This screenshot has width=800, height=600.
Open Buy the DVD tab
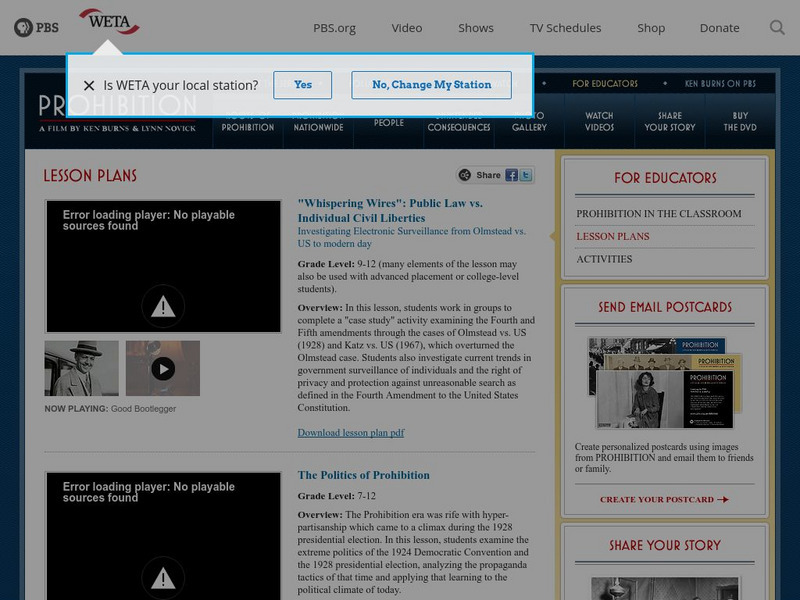click(x=740, y=121)
